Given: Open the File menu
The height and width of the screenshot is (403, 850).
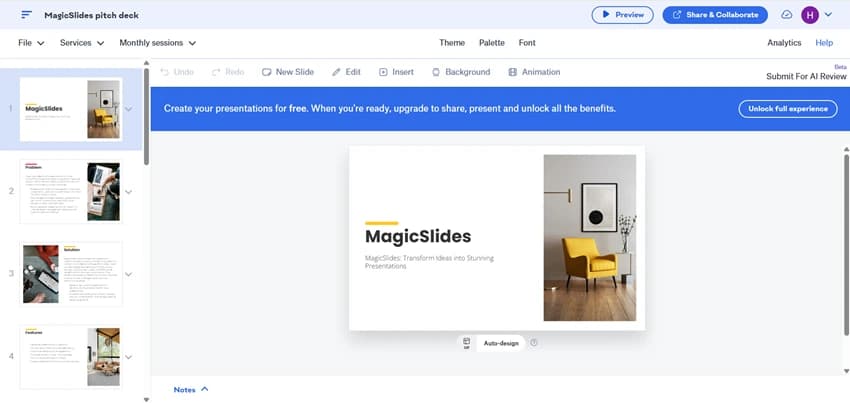Looking at the screenshot, I should pos(31,43).
